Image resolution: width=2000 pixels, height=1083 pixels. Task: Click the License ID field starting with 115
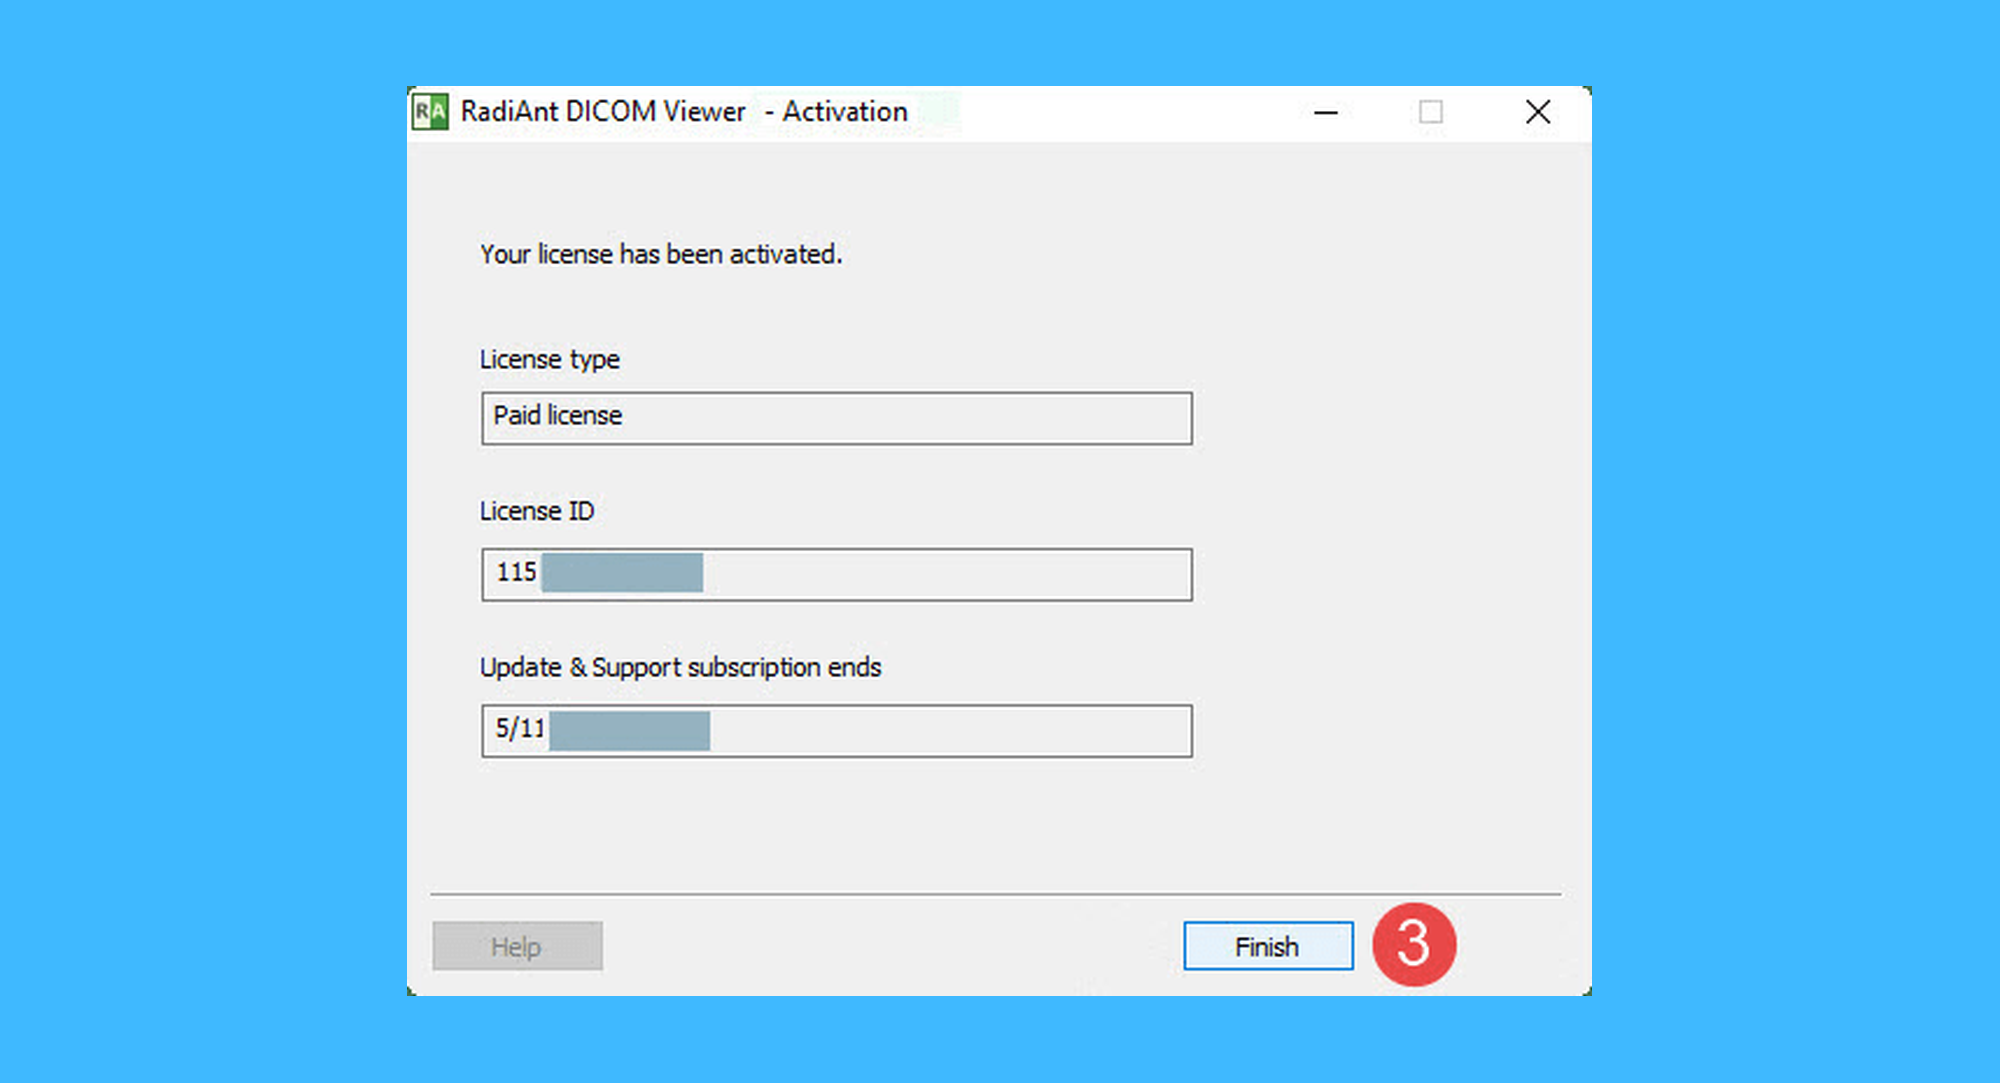click(x=837, y=574)
